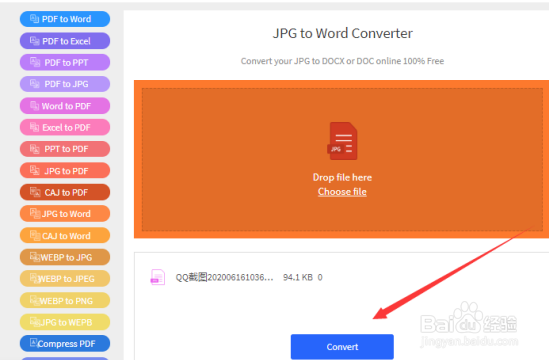This screenshot has height=360, width=549.
Task: Choose the JPG to PDF tool
Action: click(x=65, y=171)
